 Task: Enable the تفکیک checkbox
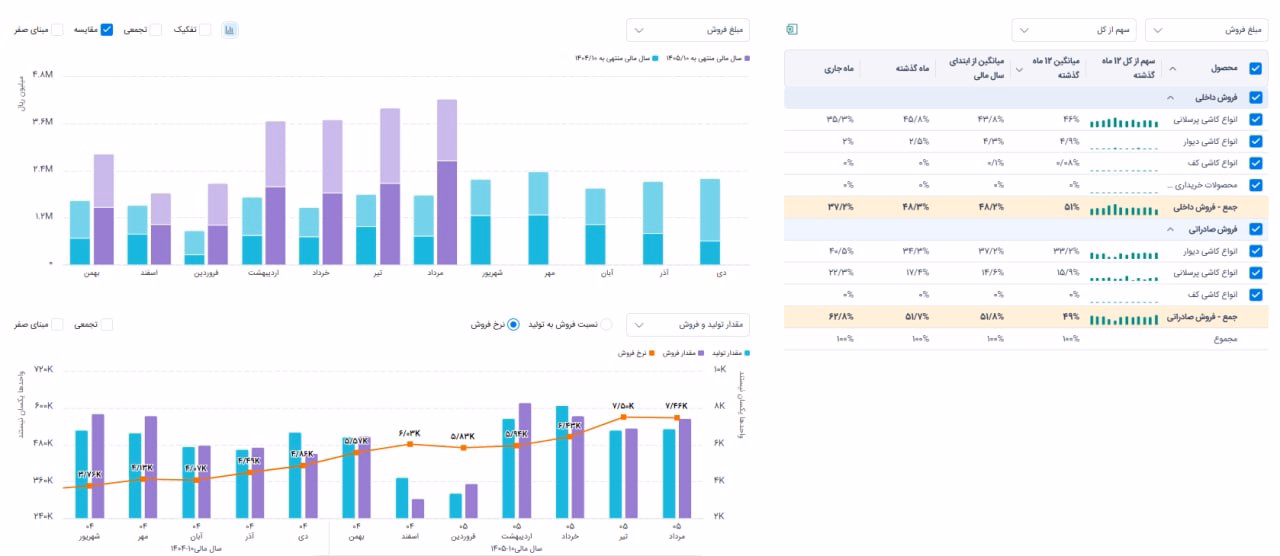pos(205,30)
